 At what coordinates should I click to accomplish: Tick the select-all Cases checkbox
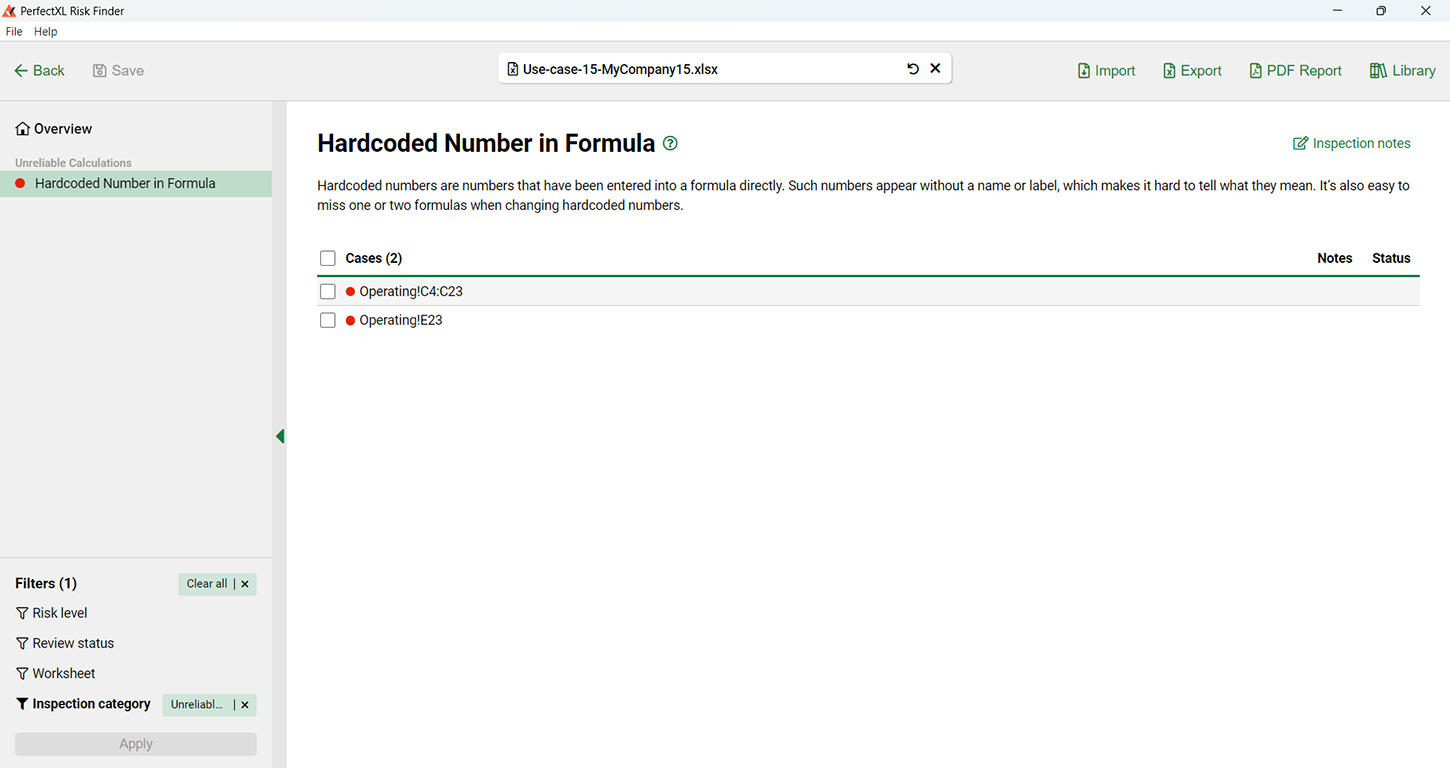point(328,258)
